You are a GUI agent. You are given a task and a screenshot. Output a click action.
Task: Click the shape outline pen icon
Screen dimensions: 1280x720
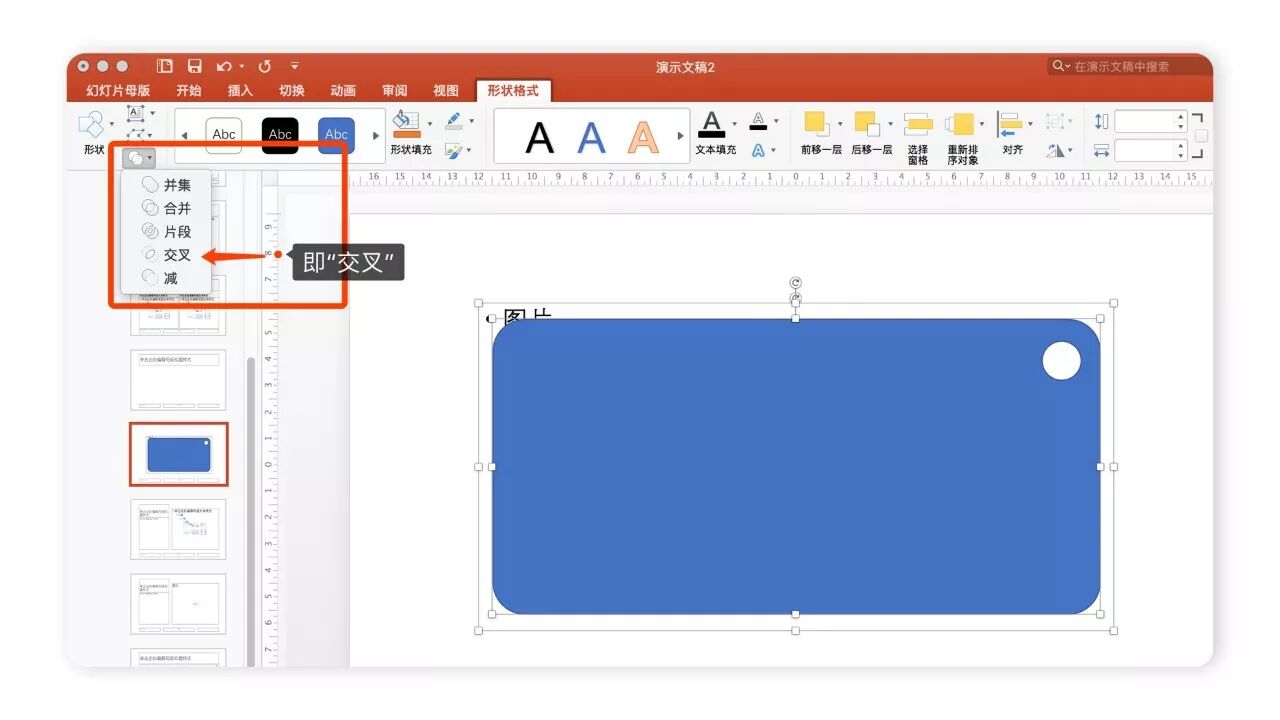click(x=454, y=121)
